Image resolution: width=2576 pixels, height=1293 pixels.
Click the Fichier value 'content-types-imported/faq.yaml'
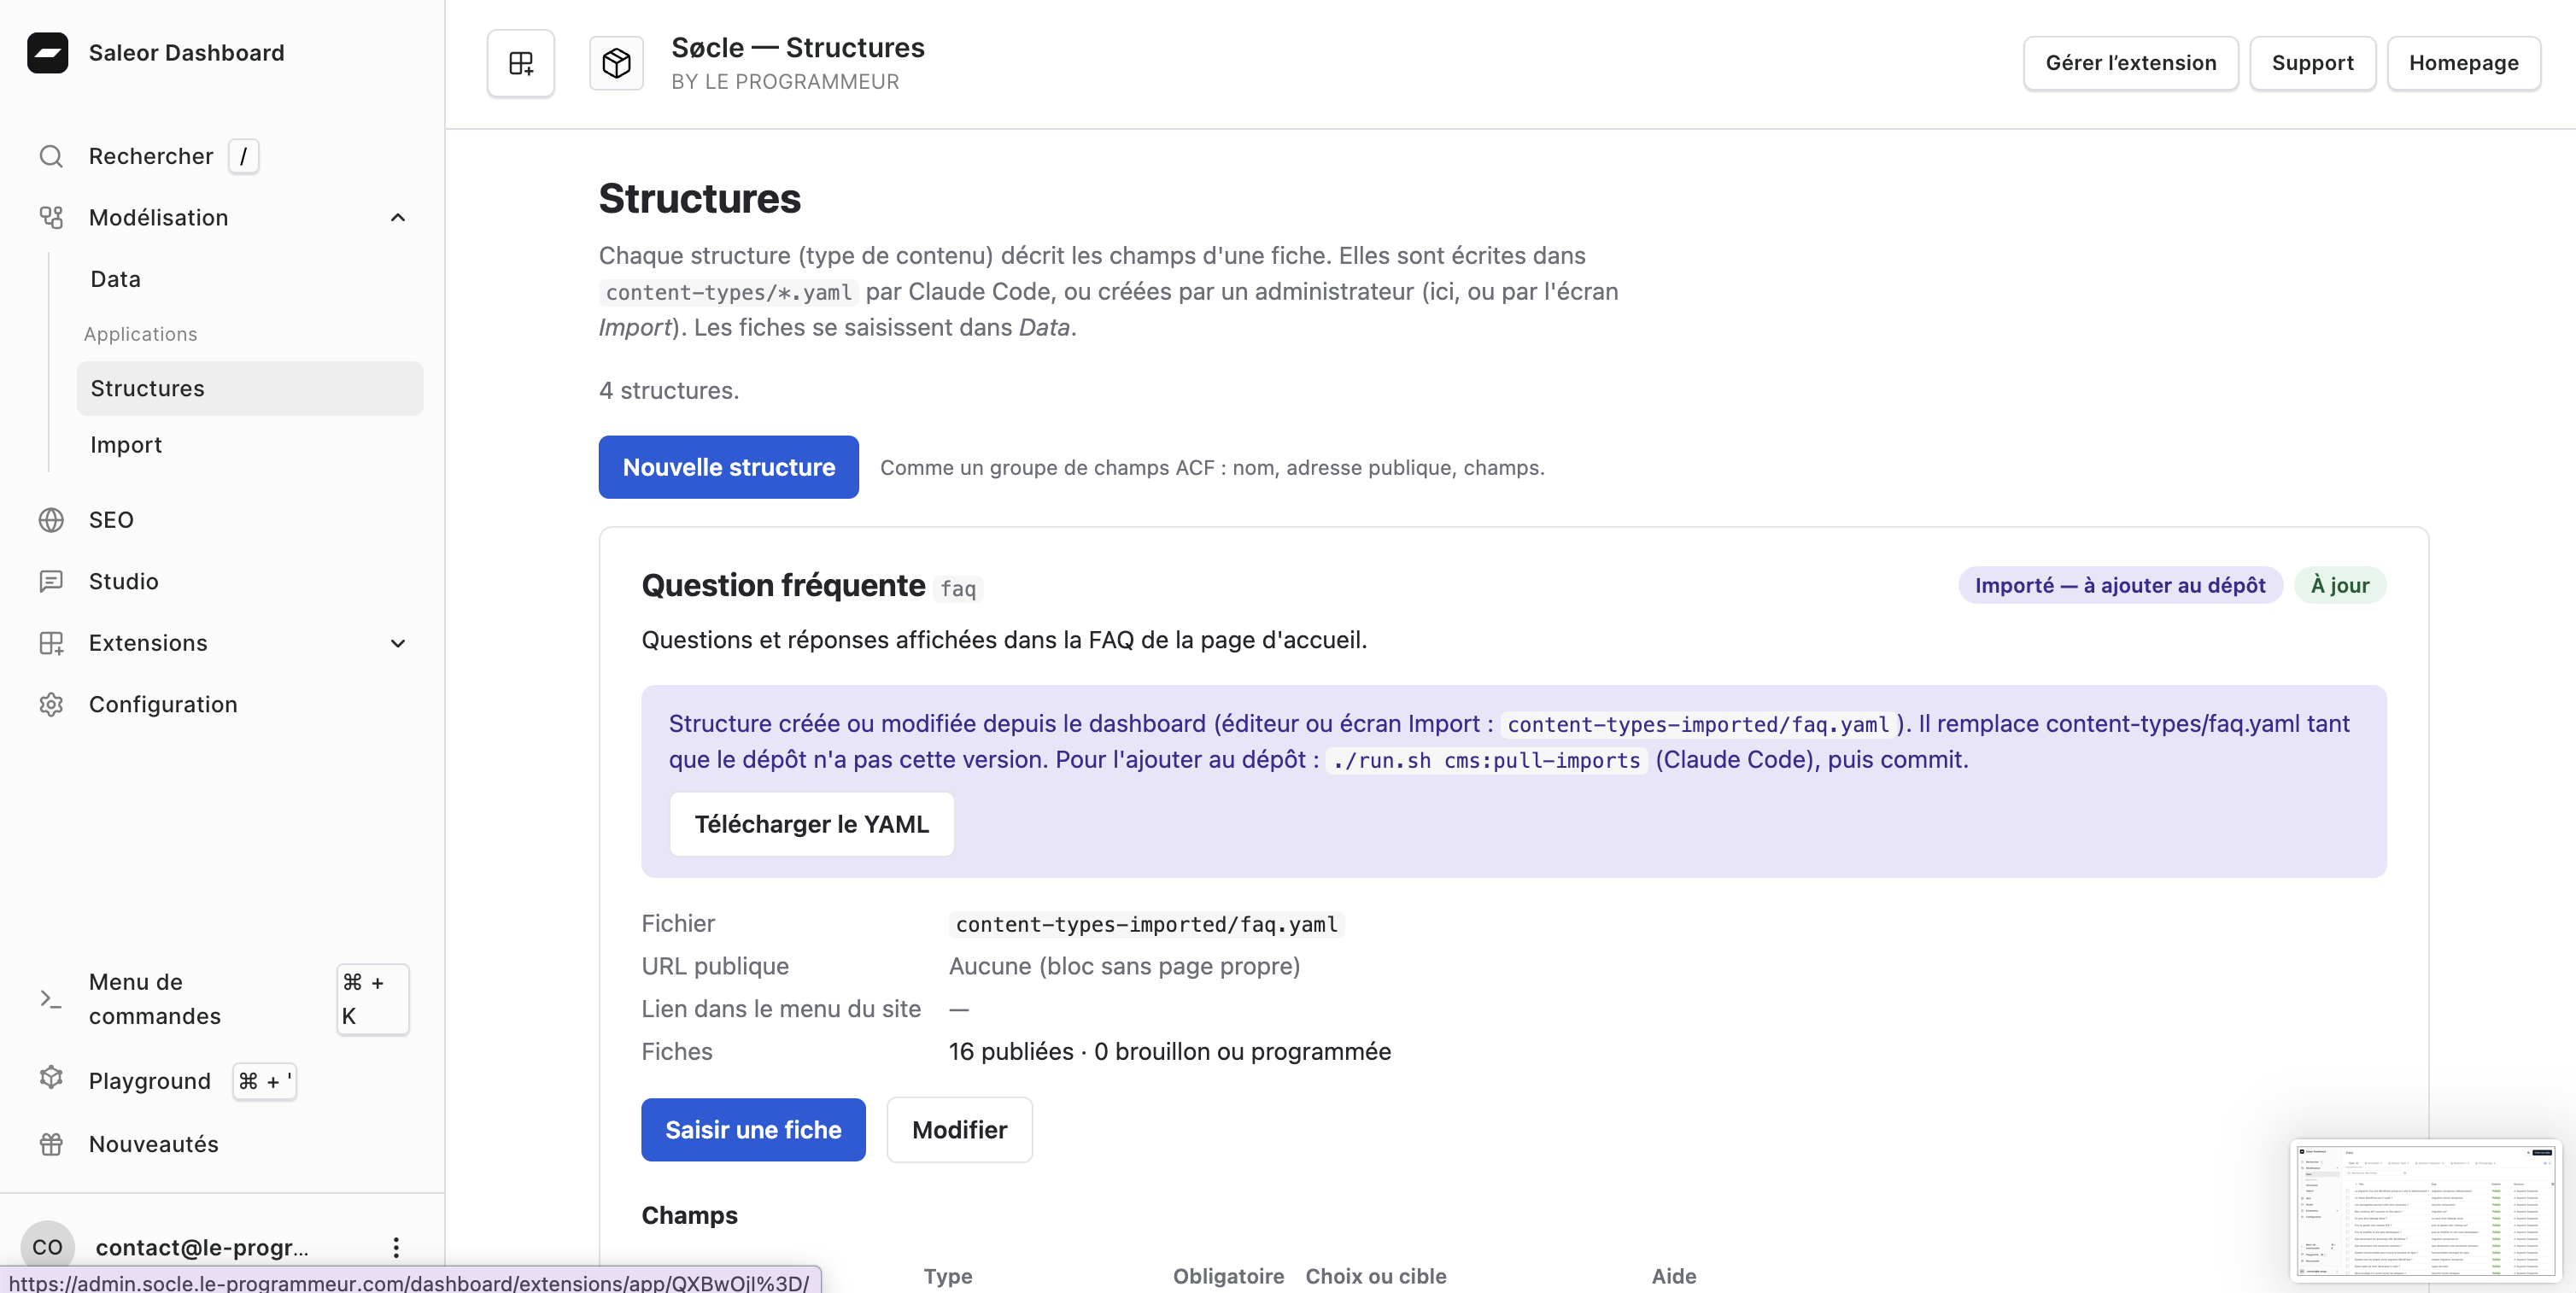pyautogui.click(x=1146, y=924)
